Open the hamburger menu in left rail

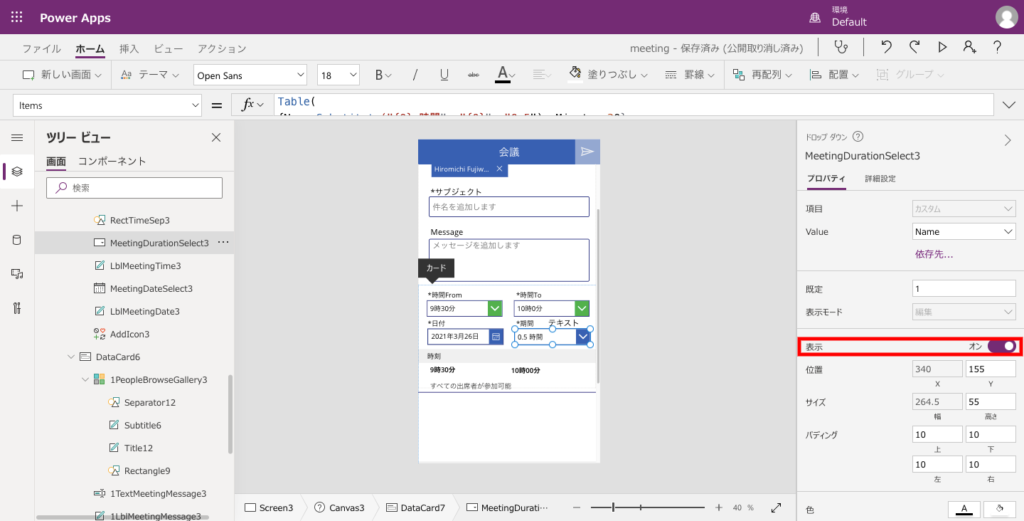click(x=17, y=137)
